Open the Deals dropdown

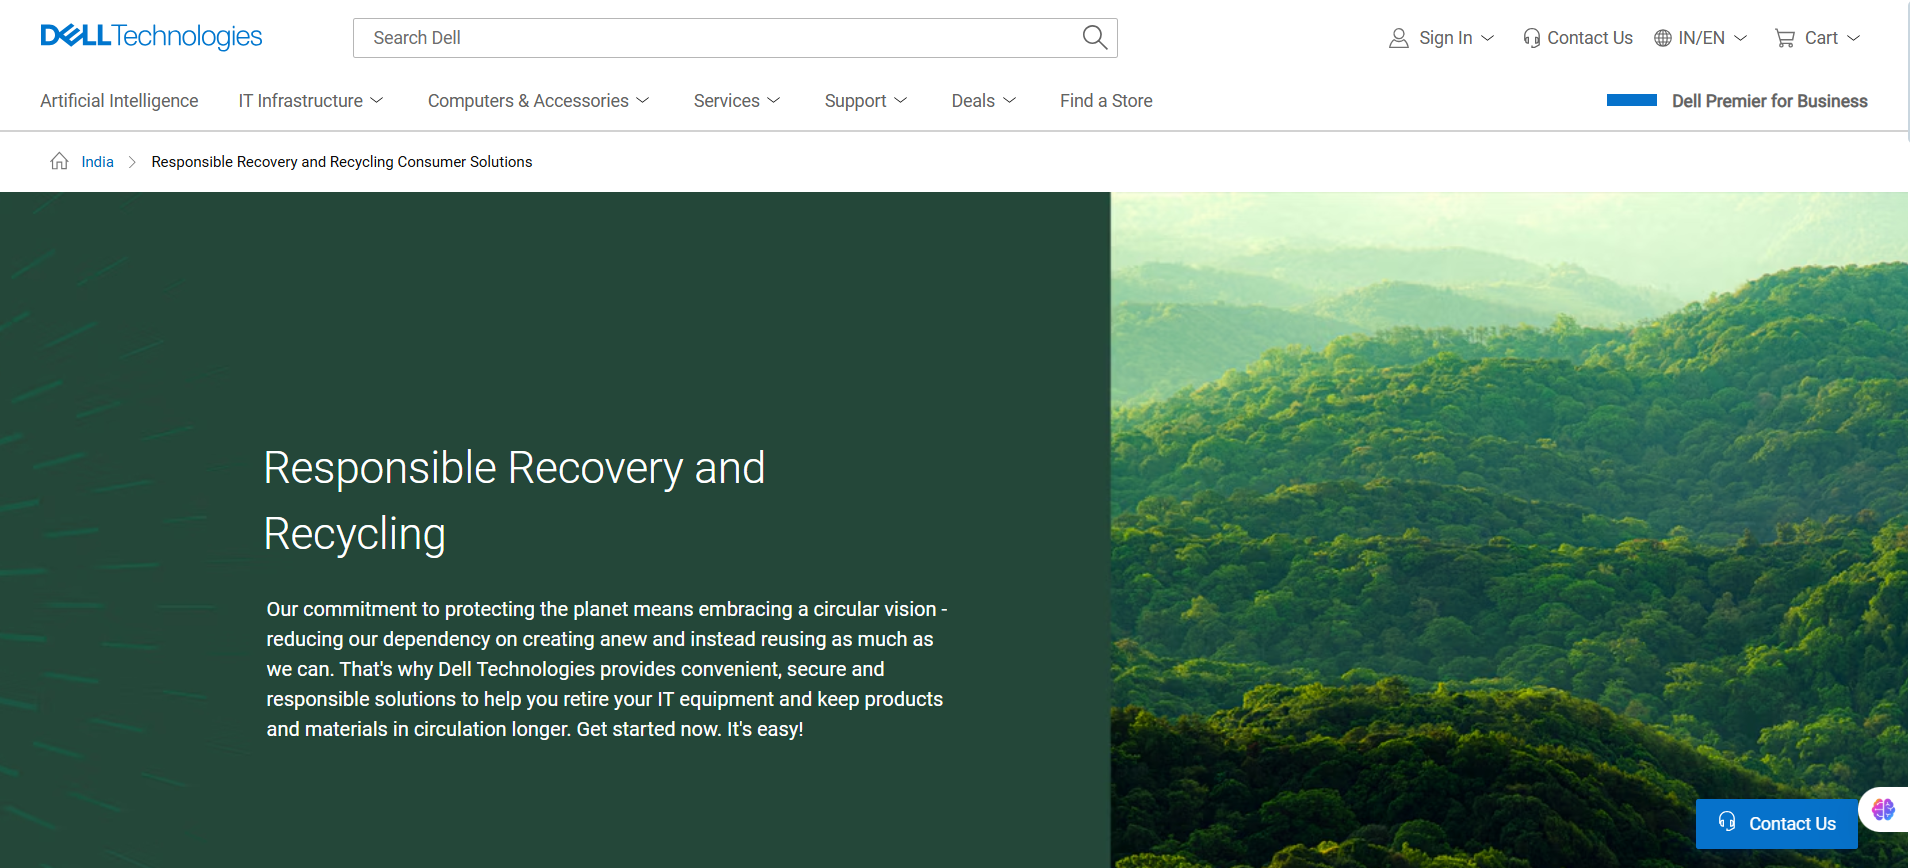tap(983, 101)
